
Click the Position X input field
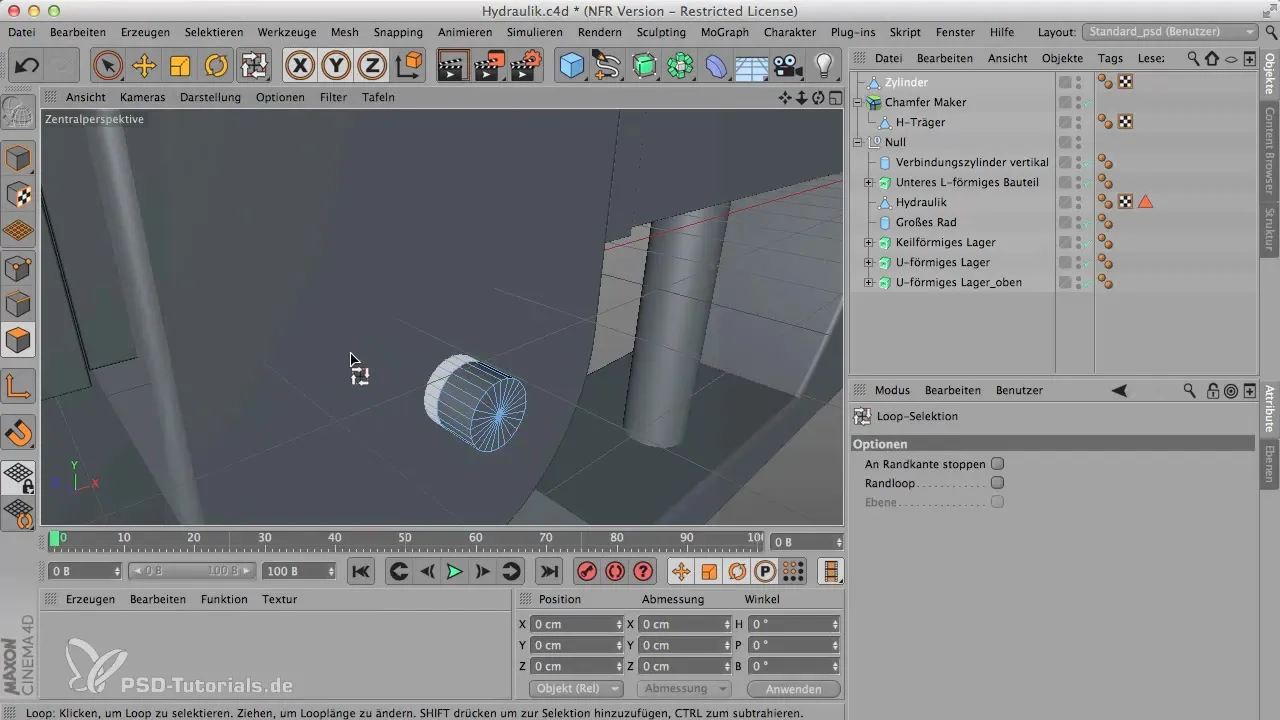click(577, 624)
